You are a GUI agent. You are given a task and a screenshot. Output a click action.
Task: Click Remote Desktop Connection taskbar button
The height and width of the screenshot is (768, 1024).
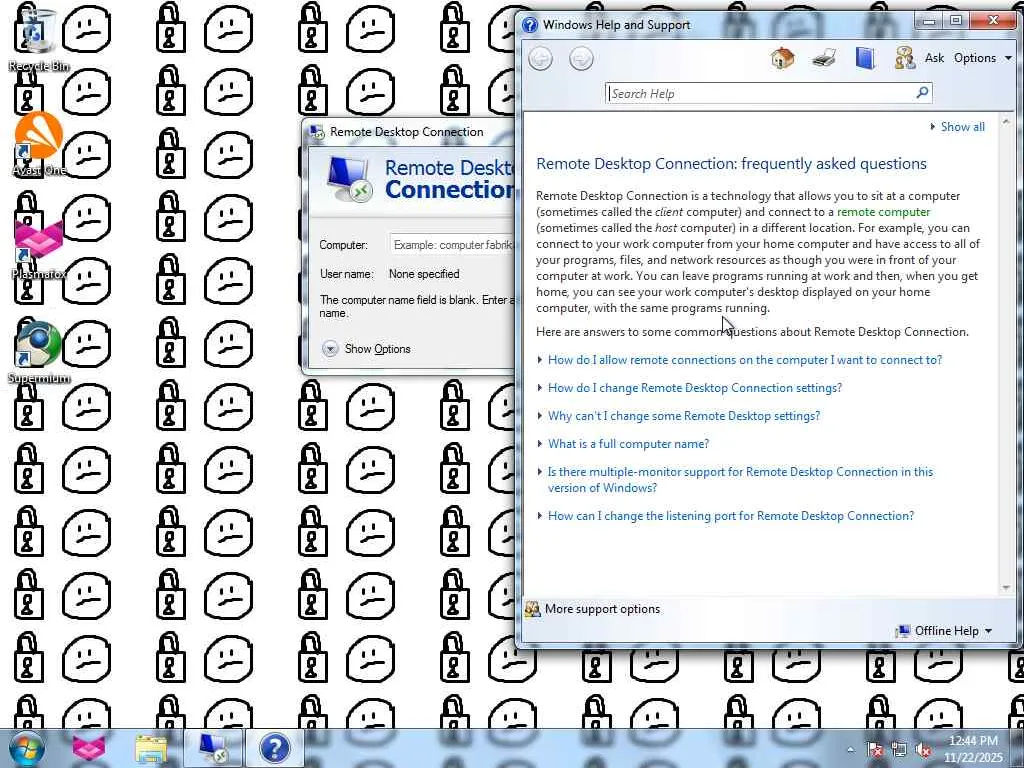click(214, 748)
